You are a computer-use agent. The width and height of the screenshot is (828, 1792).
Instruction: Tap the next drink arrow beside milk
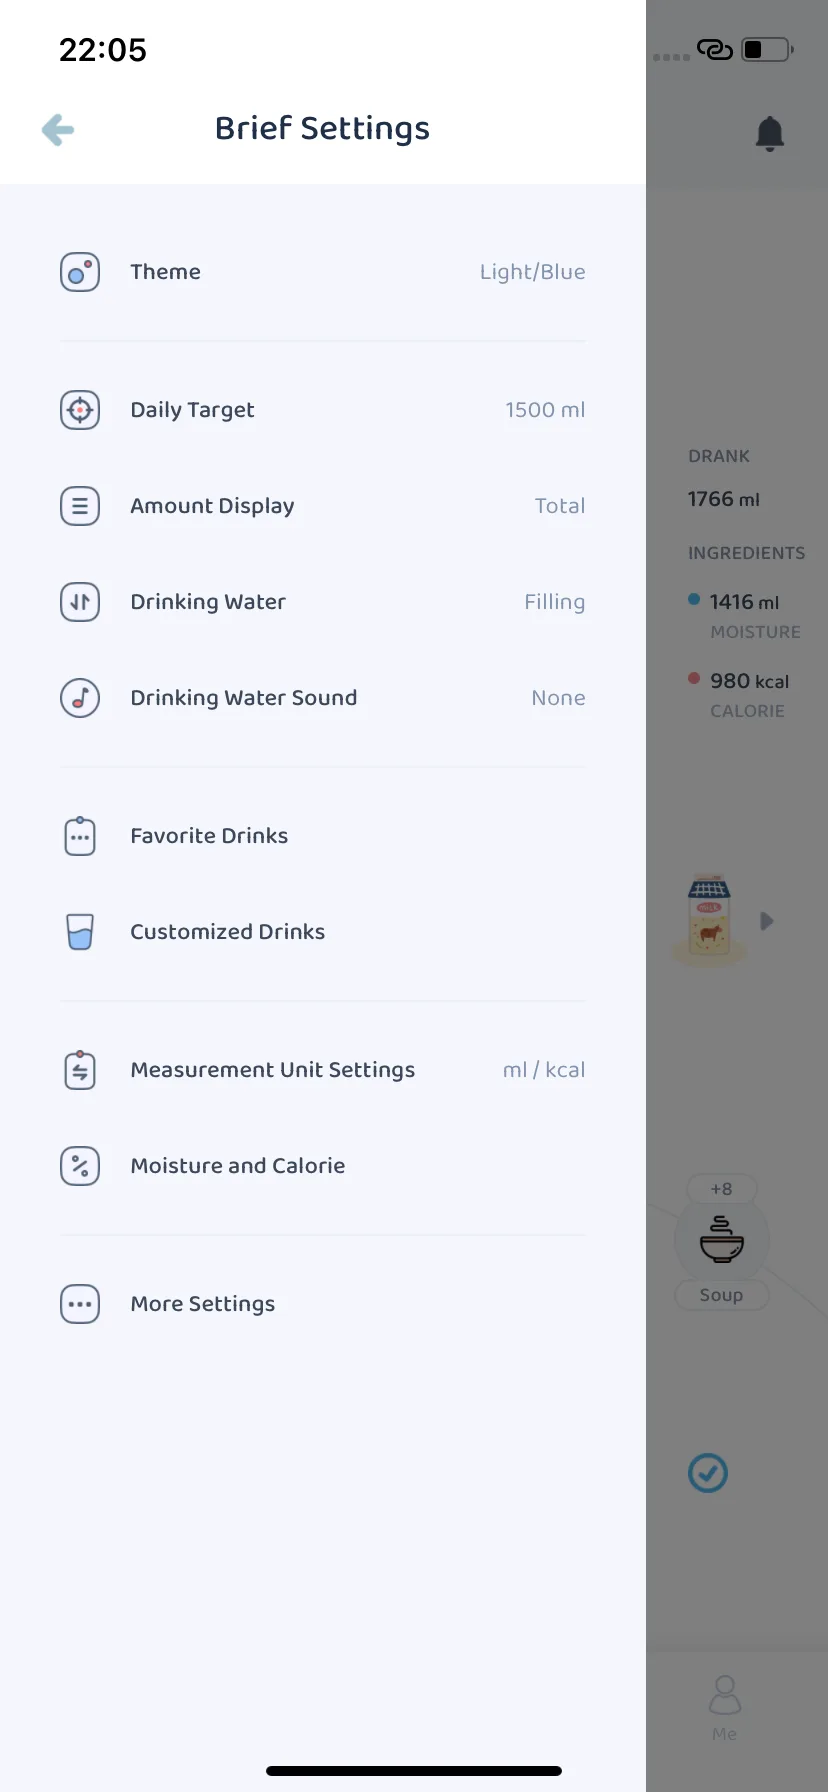[767, 921]
